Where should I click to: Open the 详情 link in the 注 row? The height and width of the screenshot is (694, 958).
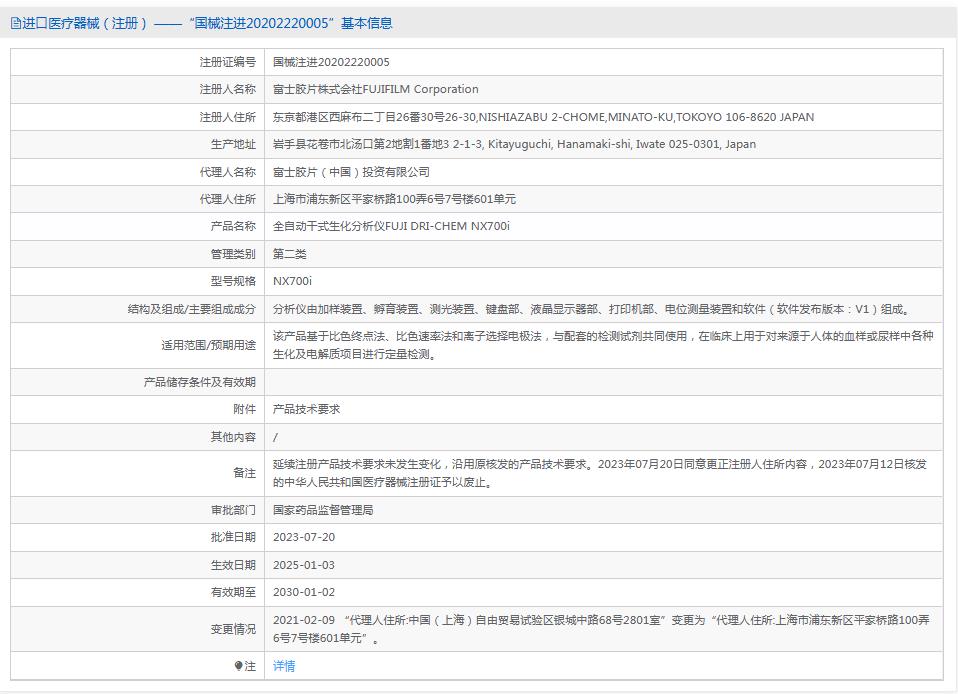283,666
